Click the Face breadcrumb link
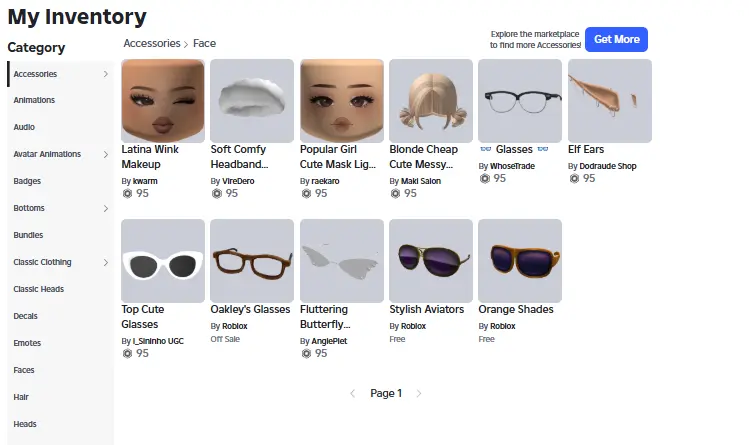 pos(204,43)
